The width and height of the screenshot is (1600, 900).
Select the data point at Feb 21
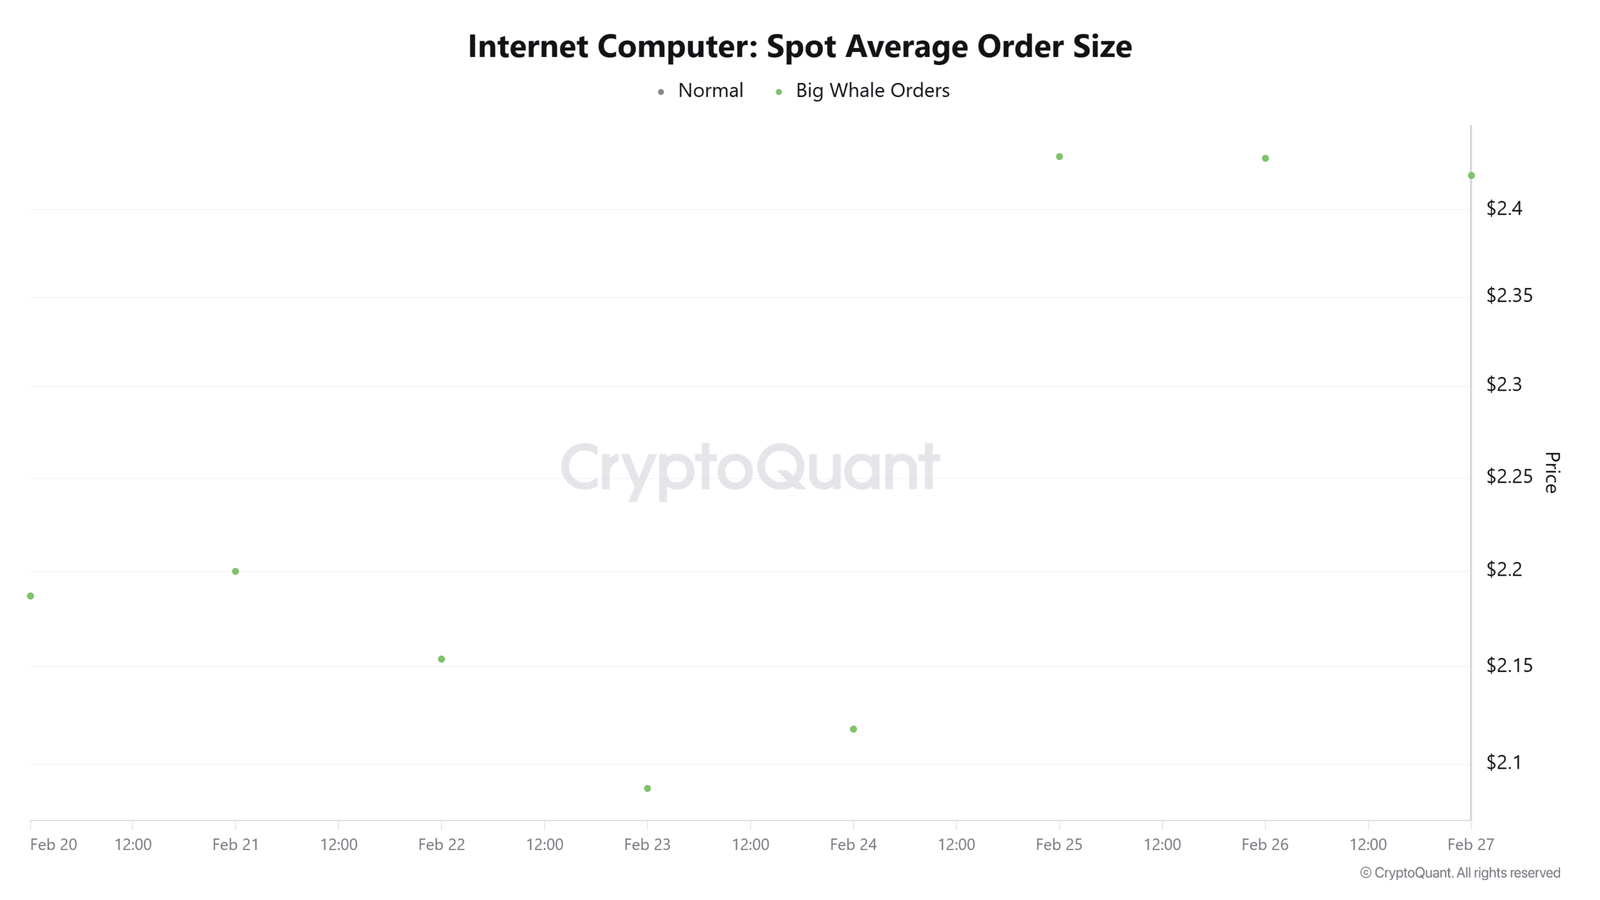point(236,571)
